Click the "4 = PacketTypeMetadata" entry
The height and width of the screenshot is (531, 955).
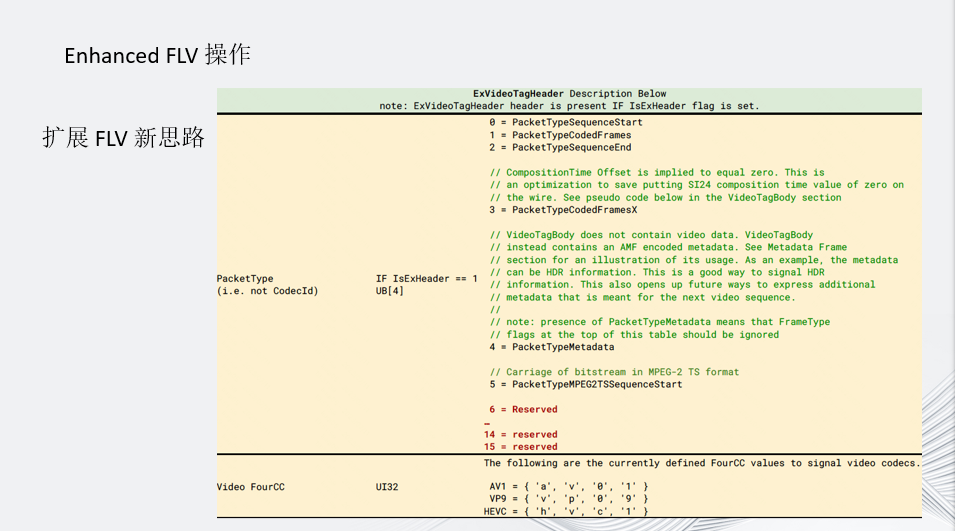click(x=551, y=347)
